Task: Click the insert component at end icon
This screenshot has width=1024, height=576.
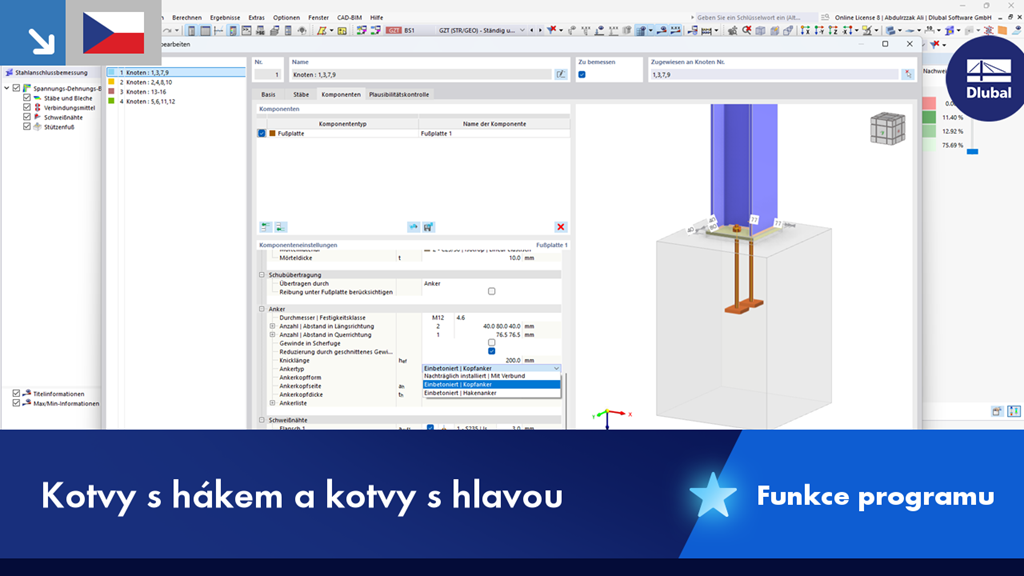Action: click(x=280, y=227)
